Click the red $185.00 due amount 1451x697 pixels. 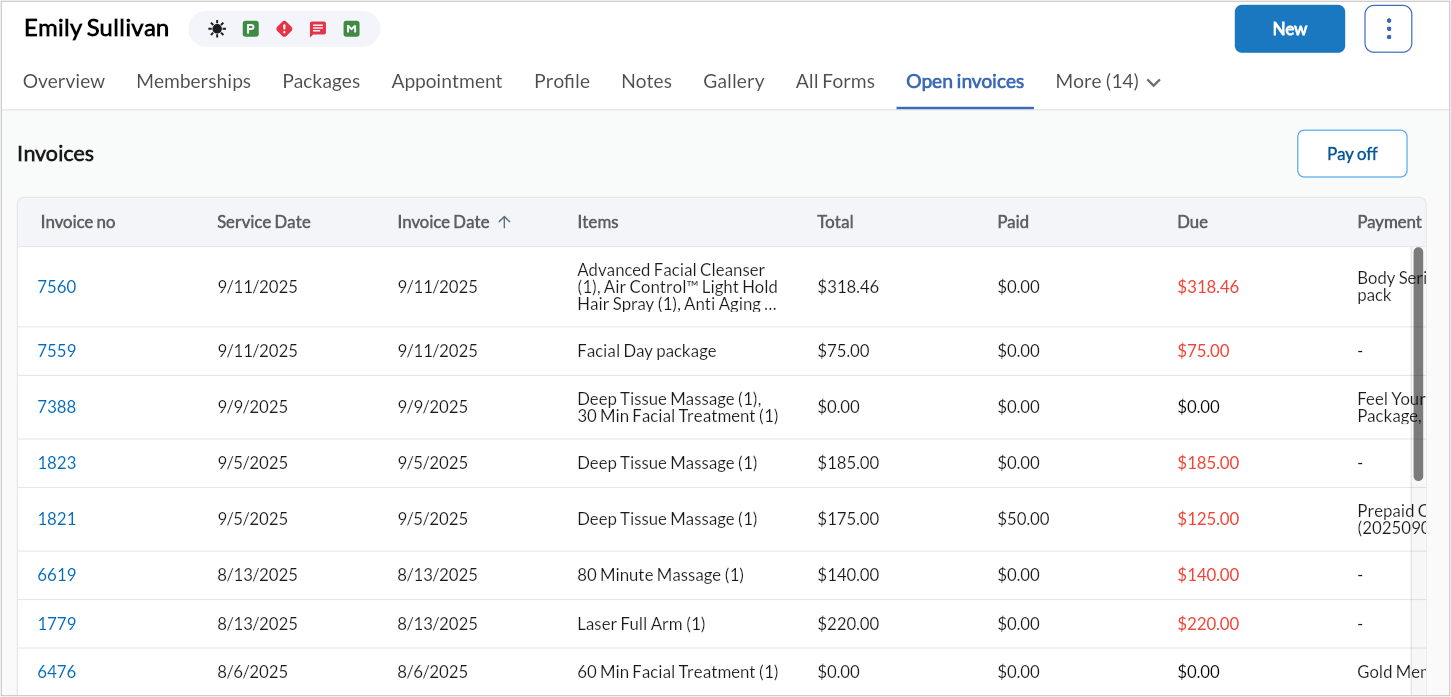pos(1208,463)
